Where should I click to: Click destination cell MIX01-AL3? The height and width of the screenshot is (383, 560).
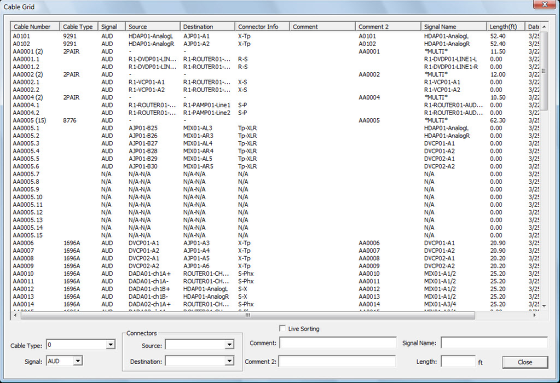coord(198,128)
